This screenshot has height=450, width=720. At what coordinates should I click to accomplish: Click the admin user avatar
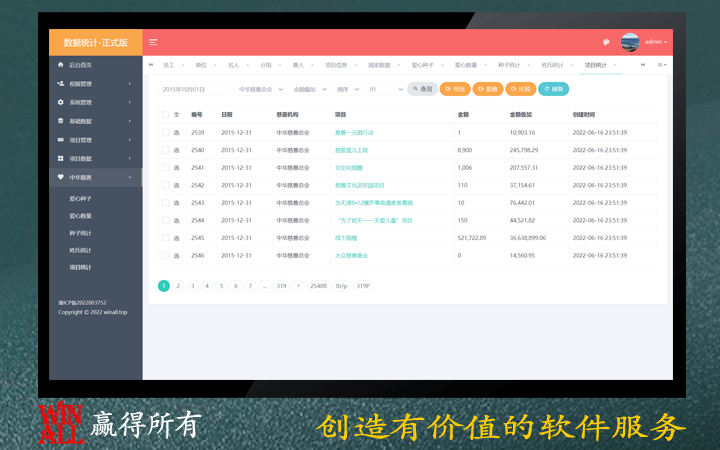pyautogui.click(x=630, y=42)
